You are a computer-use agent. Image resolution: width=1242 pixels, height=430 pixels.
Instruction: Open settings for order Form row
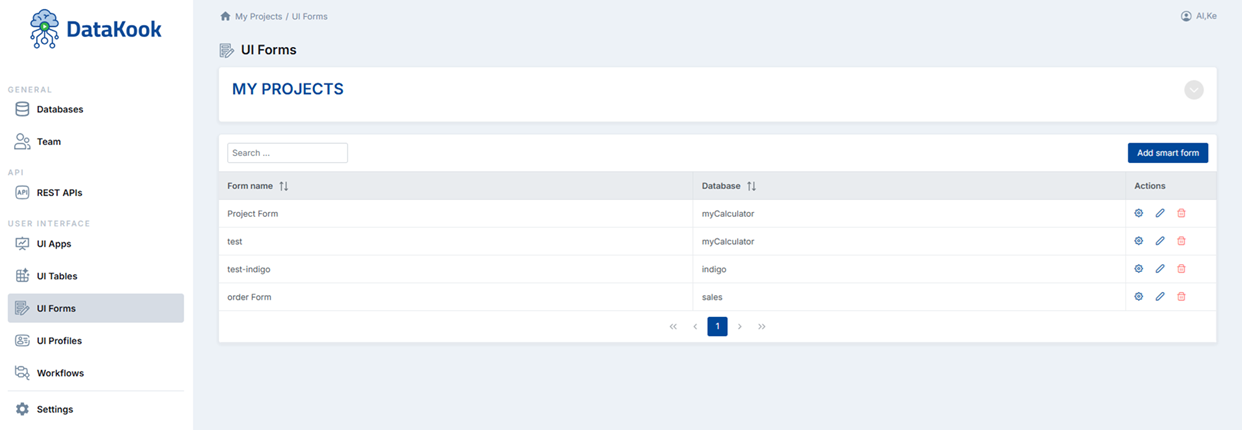[1138, 297]
